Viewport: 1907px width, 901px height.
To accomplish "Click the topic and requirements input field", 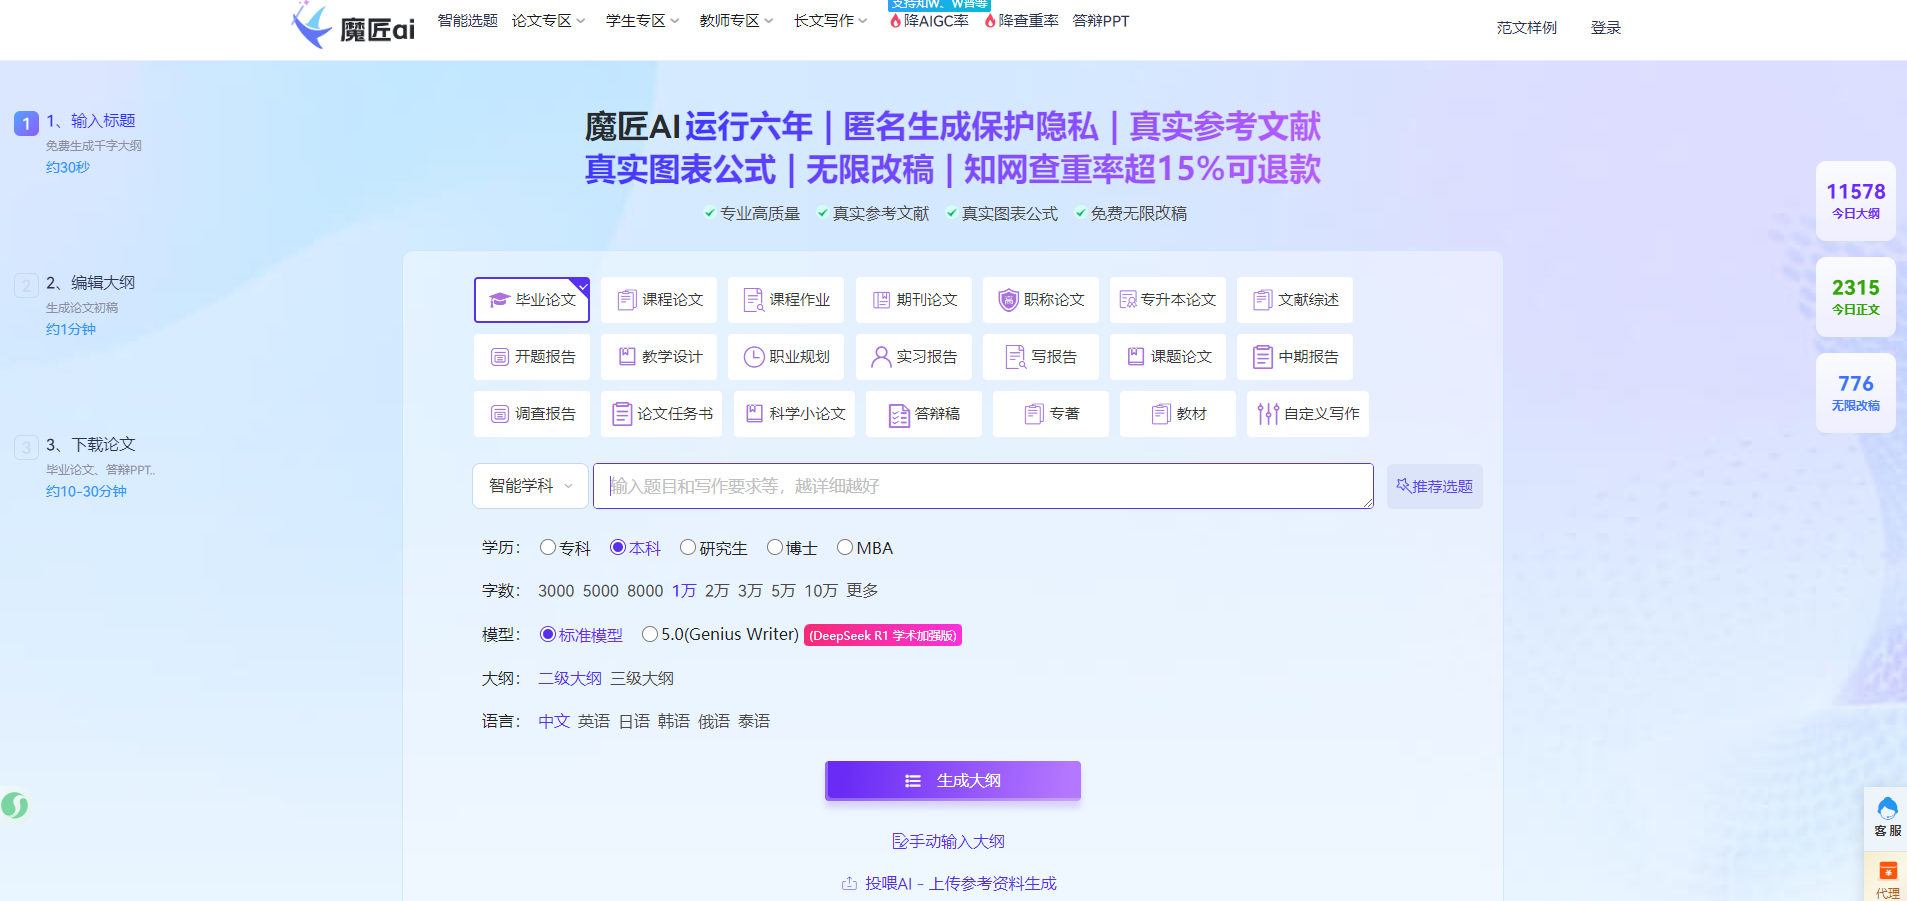I will pyautogui.click(x=982, y=486).
